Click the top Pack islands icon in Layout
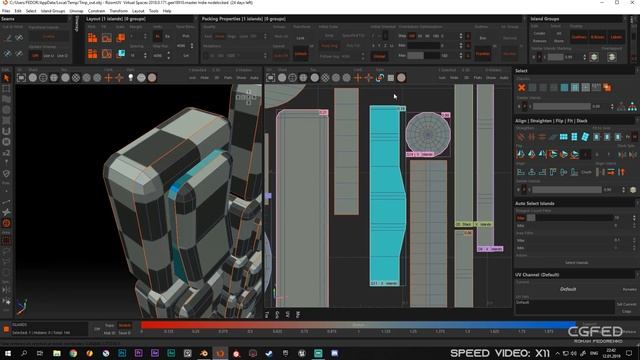The width and height of the screenshot is (640, 360). [93, 38]
